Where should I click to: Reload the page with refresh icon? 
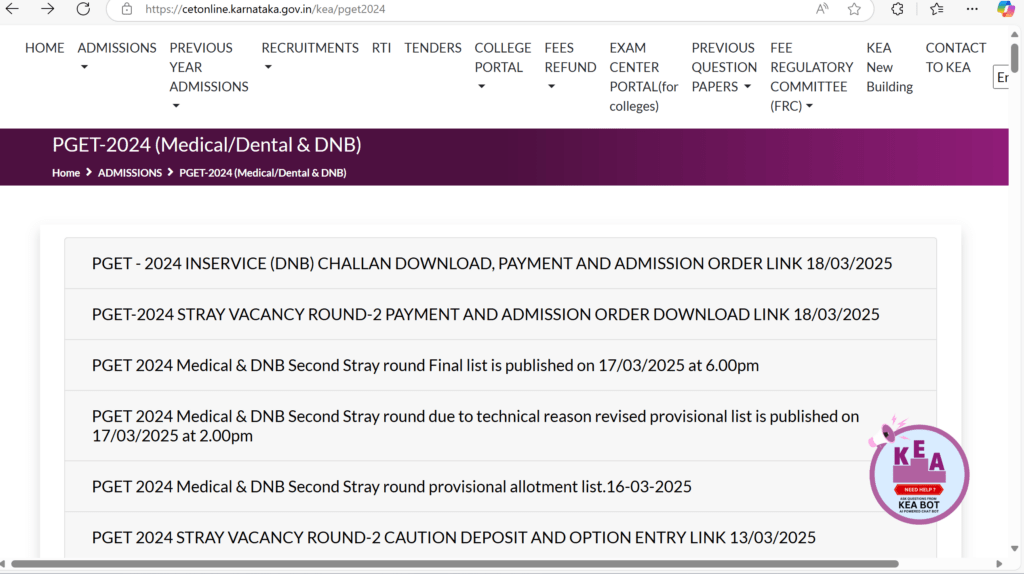point(83,9)
